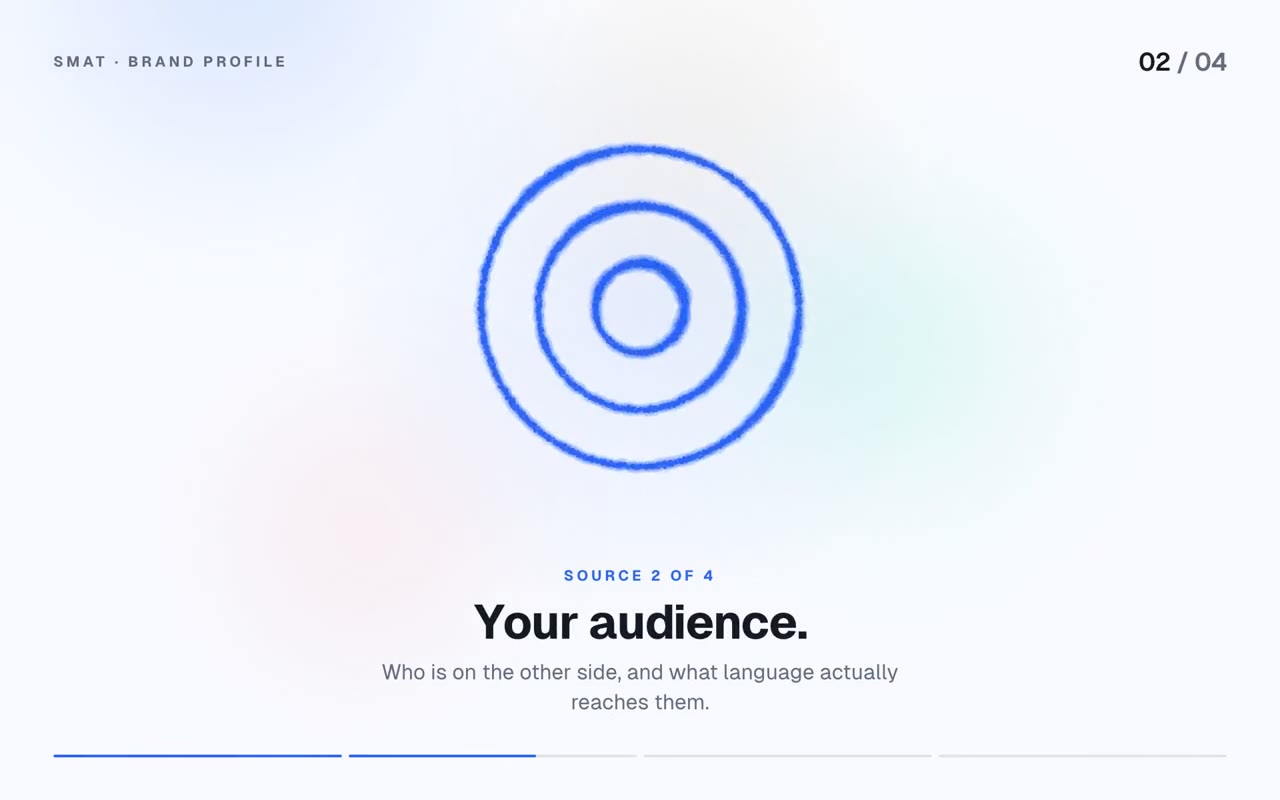The width and height of the screenshot is (1280, 800).
Task: Click the word 'Your' in the heading
Action: (526, 622)
